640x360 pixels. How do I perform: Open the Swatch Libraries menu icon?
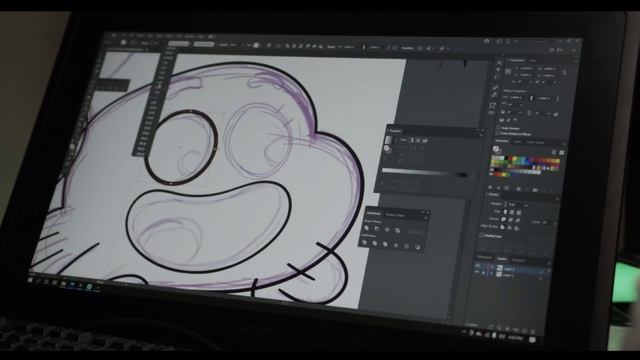click(x=491, y=187)
